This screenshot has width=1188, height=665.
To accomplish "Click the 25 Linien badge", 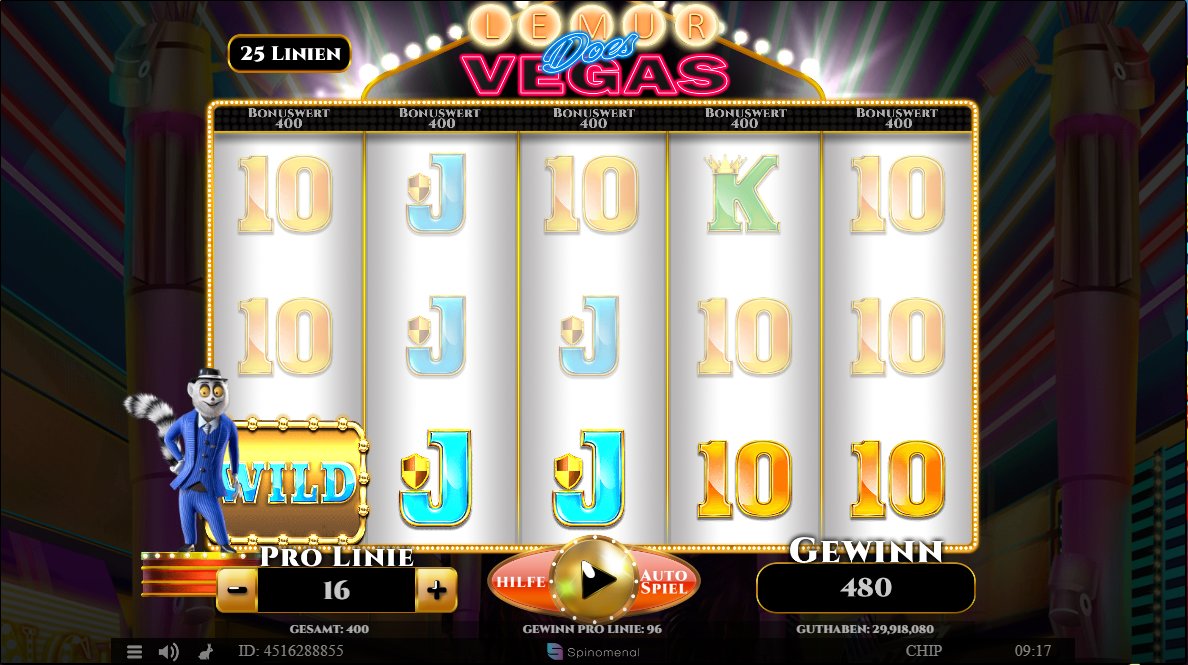I will click(289, 54).
